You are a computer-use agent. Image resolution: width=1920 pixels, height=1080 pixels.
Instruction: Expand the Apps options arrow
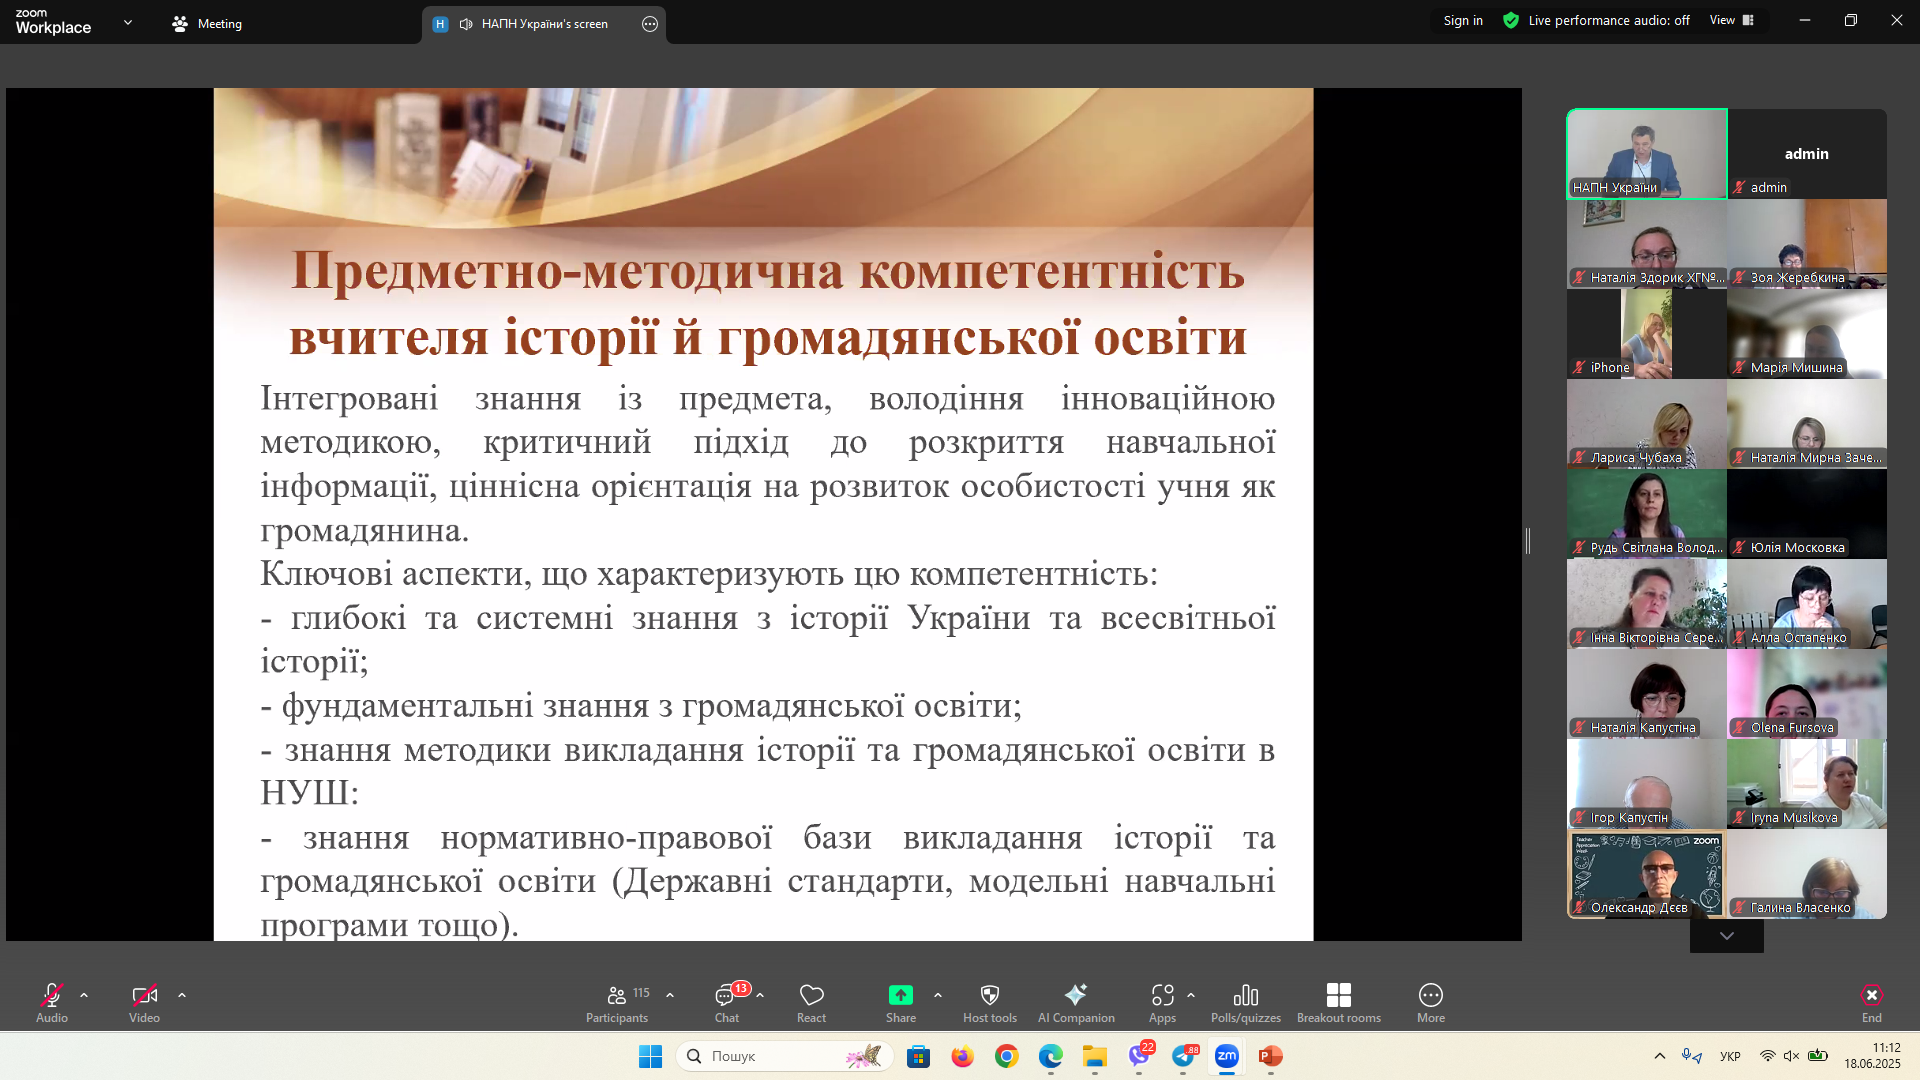click(1191, 995)
